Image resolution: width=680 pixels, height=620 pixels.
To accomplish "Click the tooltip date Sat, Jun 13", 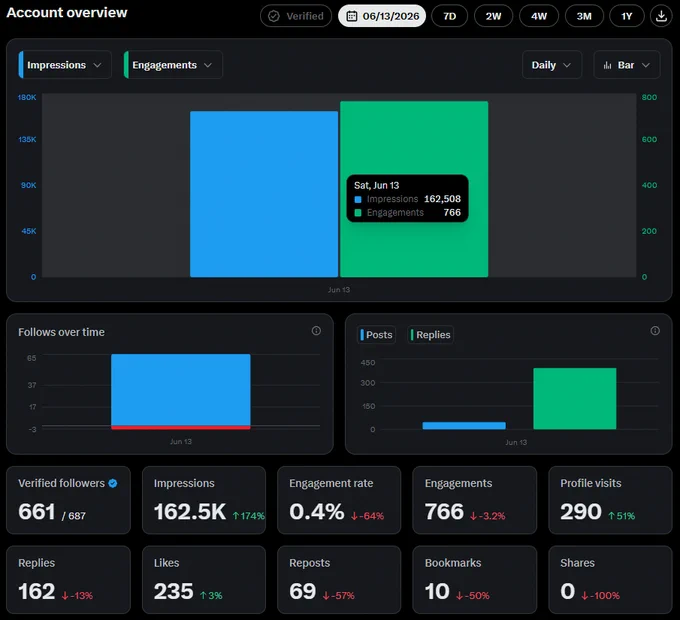I will (376, 186).
